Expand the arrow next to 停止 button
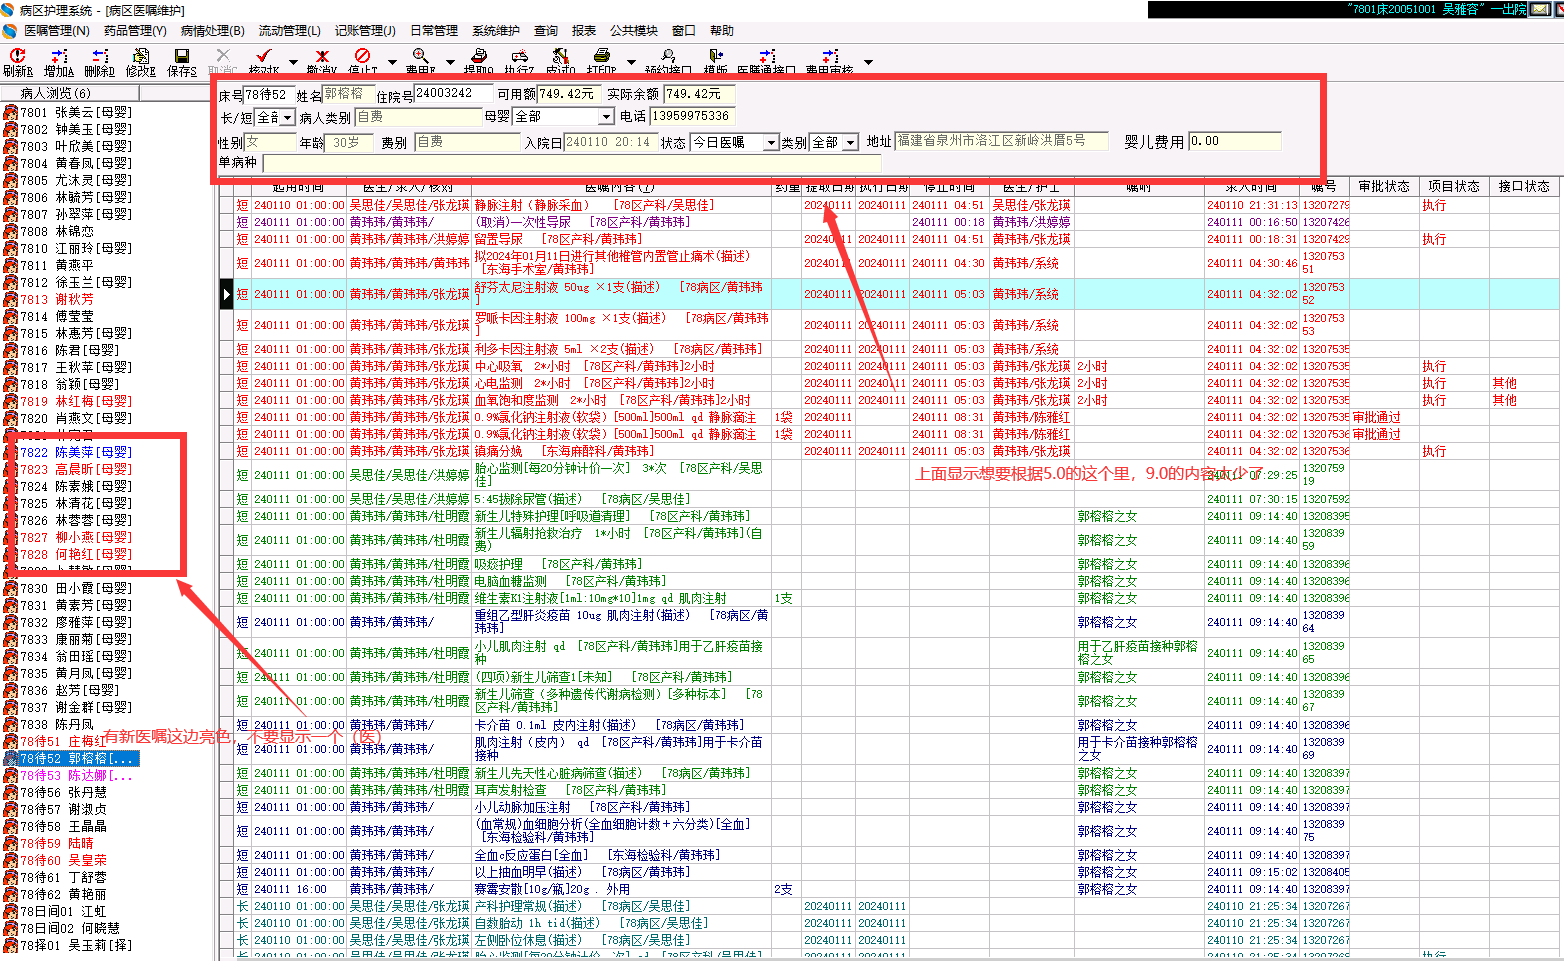Image resolution: width=1564 pixels, height=961 pixels. 391,62
